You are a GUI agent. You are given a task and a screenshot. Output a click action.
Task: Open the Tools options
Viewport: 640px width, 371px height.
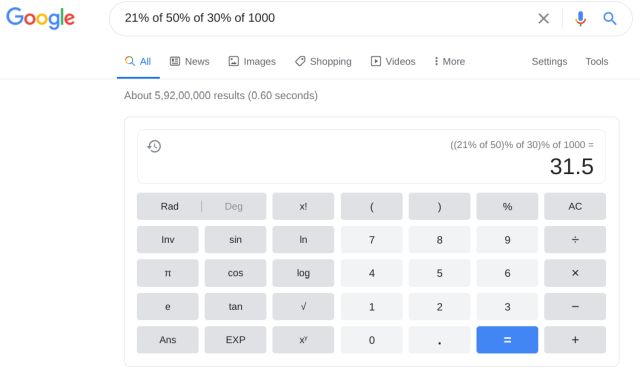click(596, 61)
